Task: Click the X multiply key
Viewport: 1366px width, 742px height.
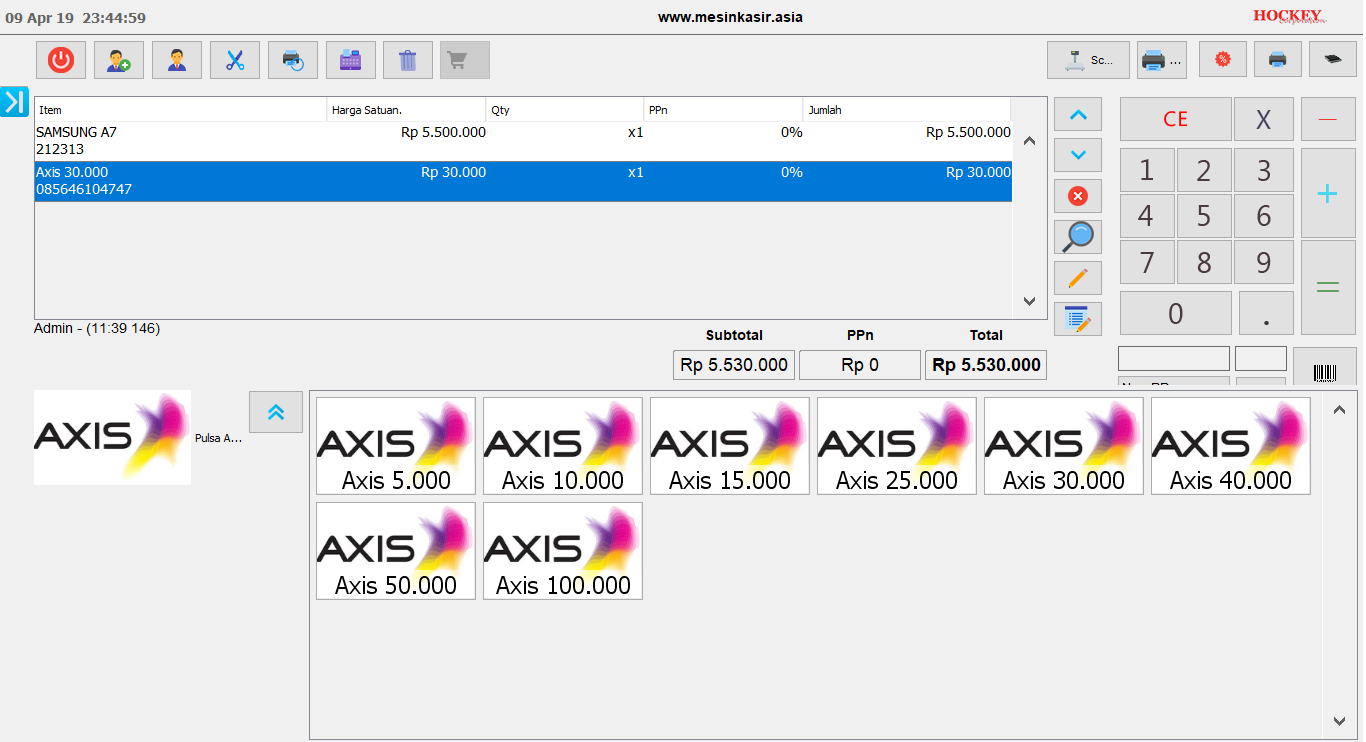Action: (1264, 119)
